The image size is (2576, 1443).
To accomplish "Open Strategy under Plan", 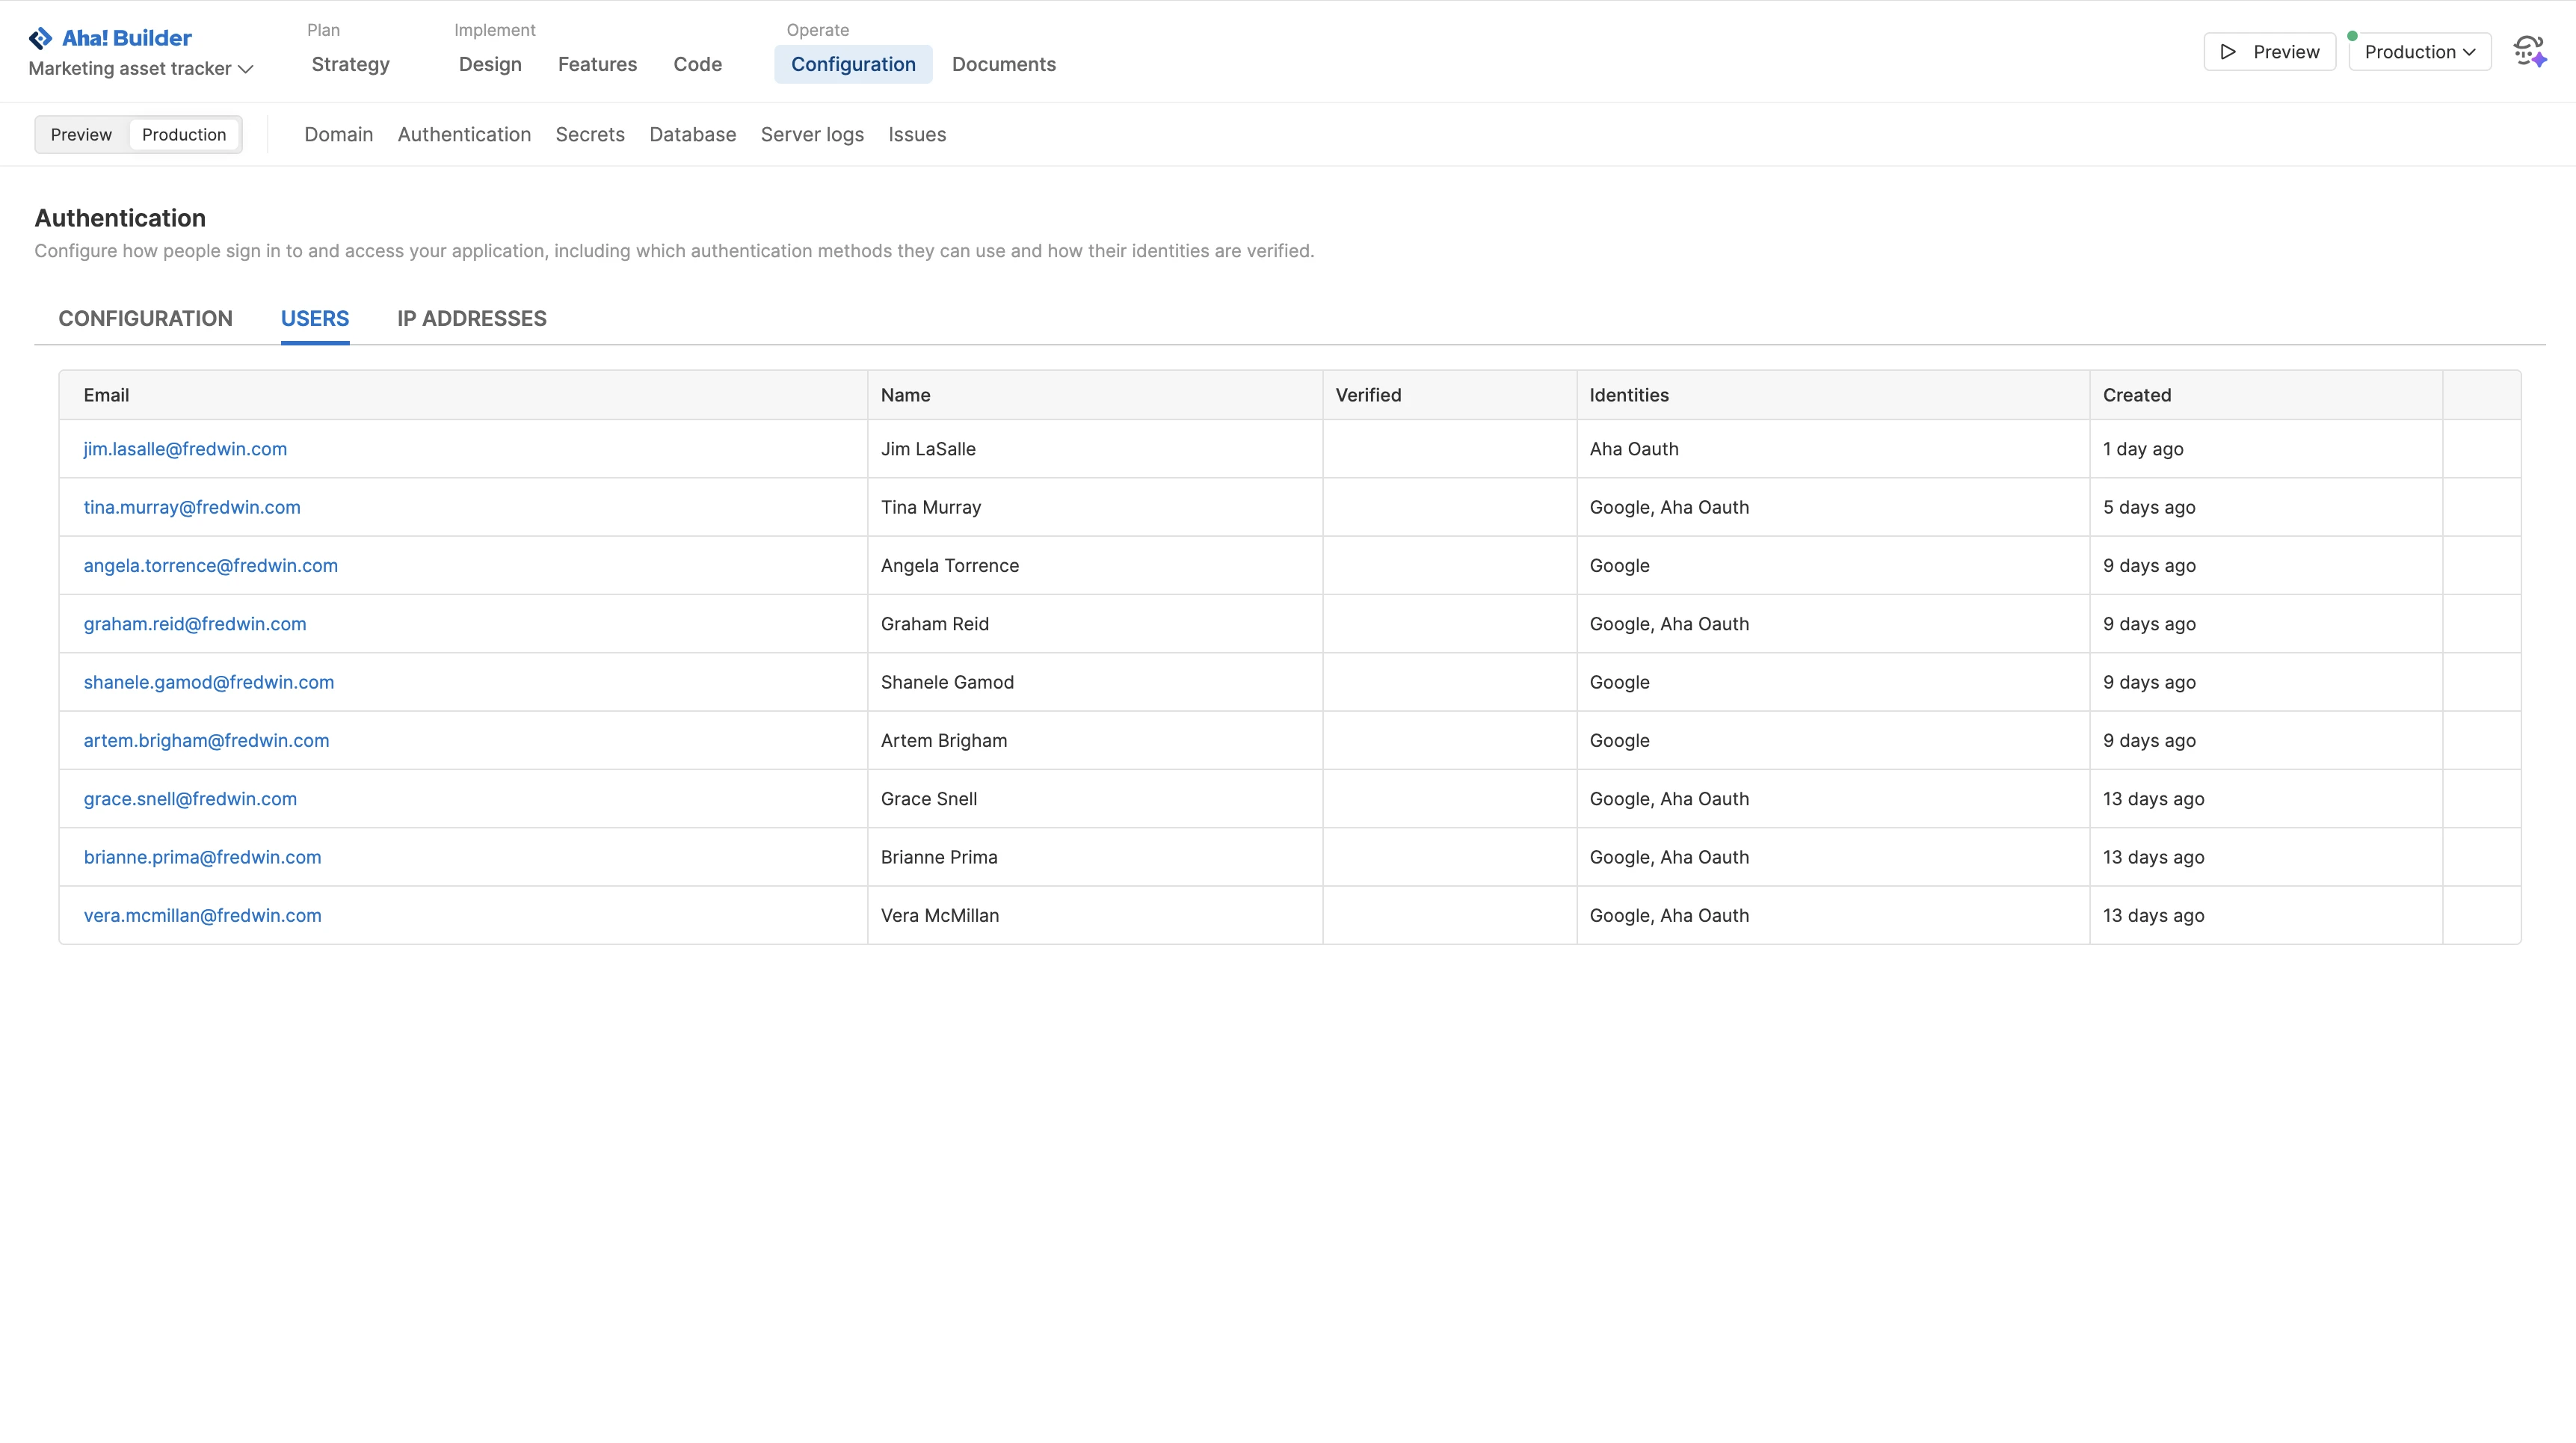I will click(x=350, y=64).
